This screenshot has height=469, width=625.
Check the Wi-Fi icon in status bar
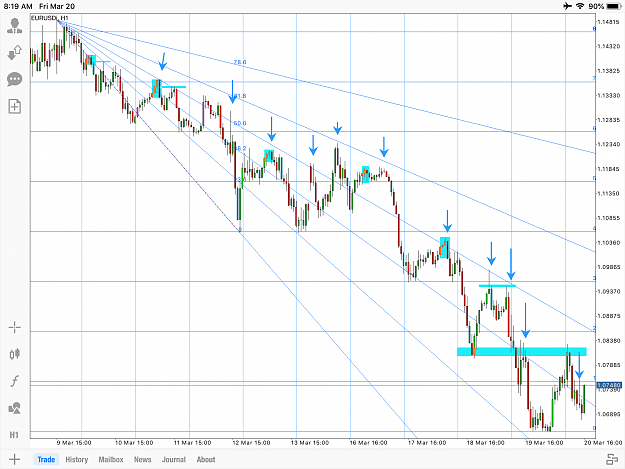click(x=580, y=6)
